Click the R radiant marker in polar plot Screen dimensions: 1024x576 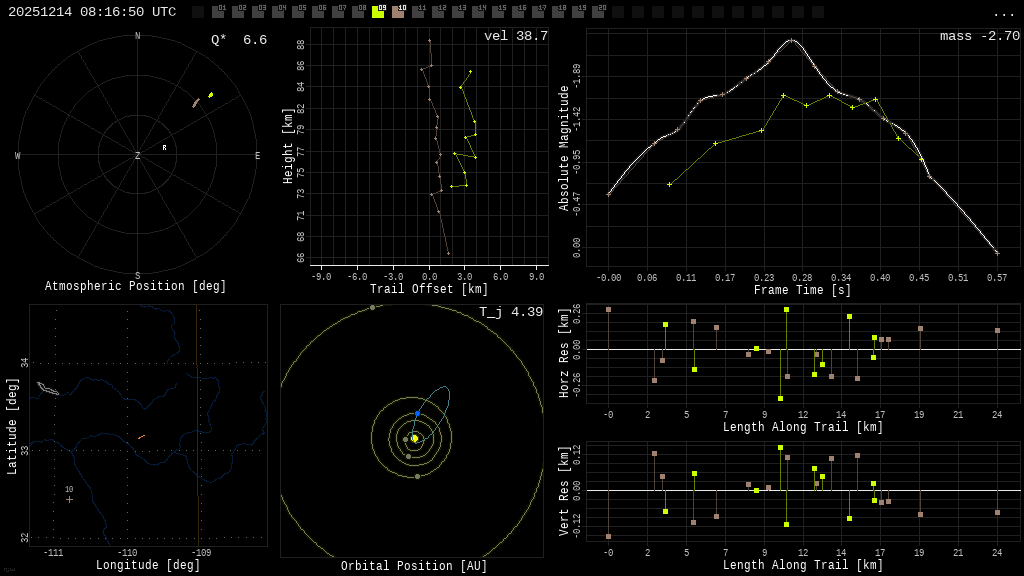[x=165, y=148]
